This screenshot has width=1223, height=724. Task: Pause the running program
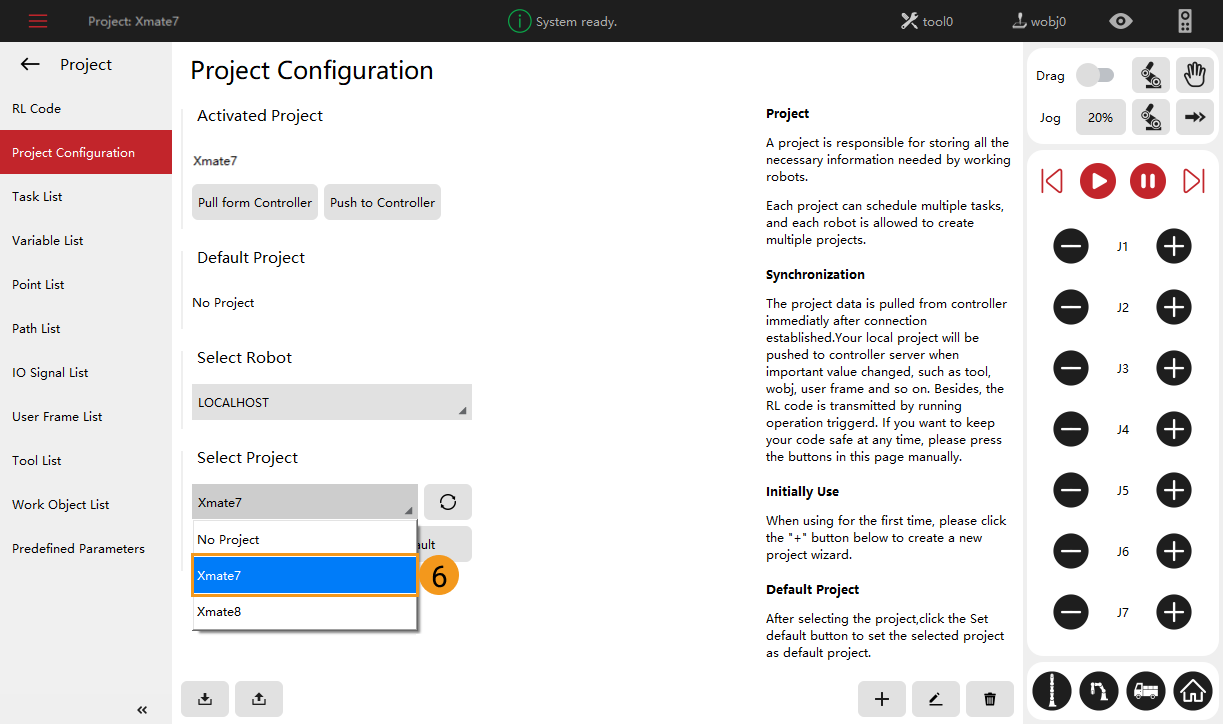(x=1148, y=181)
